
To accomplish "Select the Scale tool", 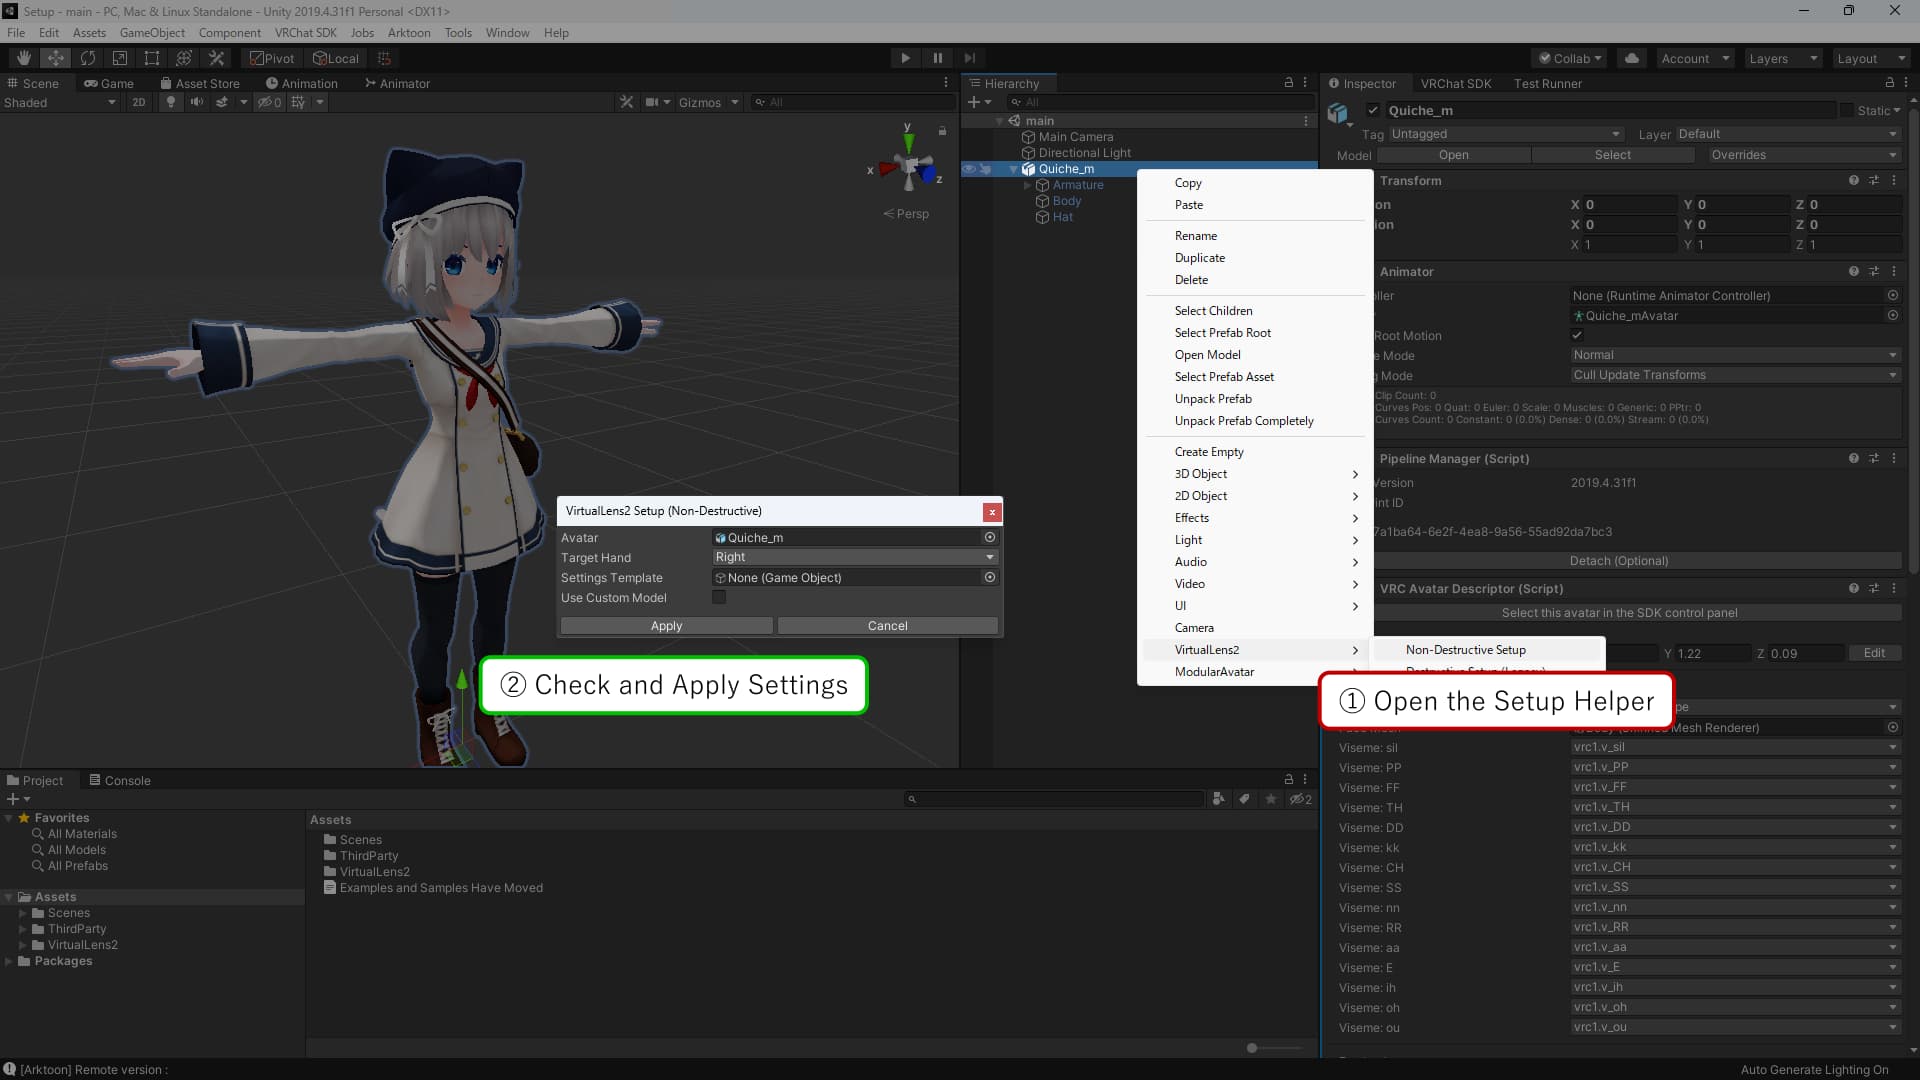I will click(x=120, y=58).
